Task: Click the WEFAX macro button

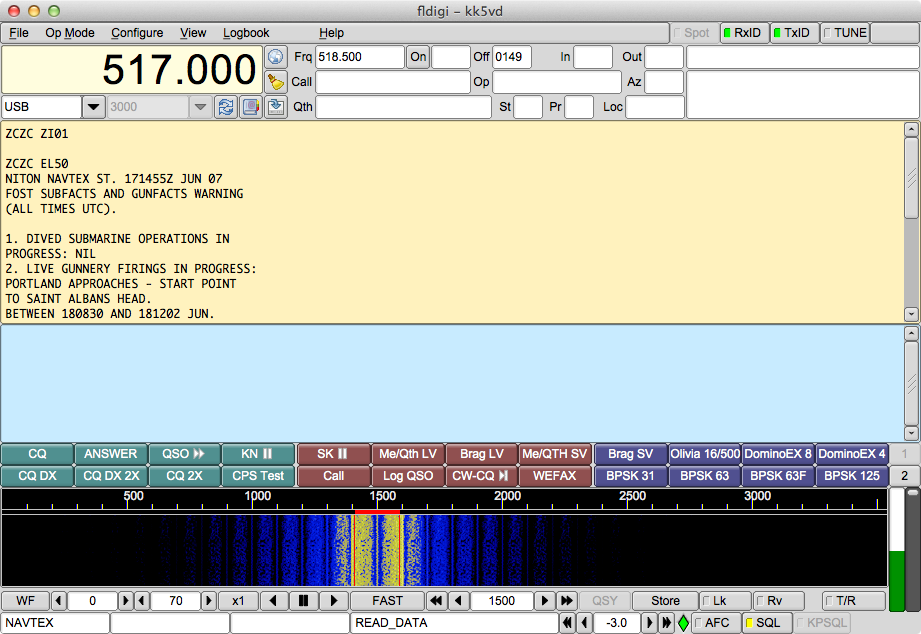Action: click(x=554, y=476)
